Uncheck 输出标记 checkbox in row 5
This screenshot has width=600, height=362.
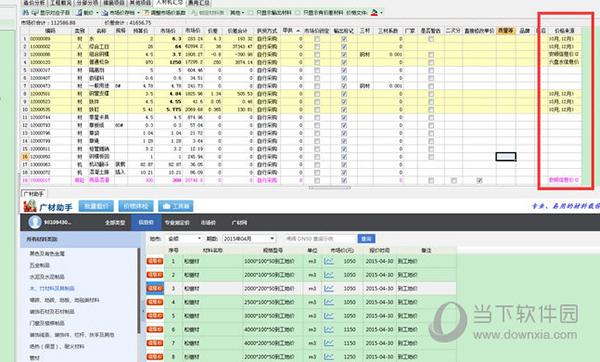[344, 70]
